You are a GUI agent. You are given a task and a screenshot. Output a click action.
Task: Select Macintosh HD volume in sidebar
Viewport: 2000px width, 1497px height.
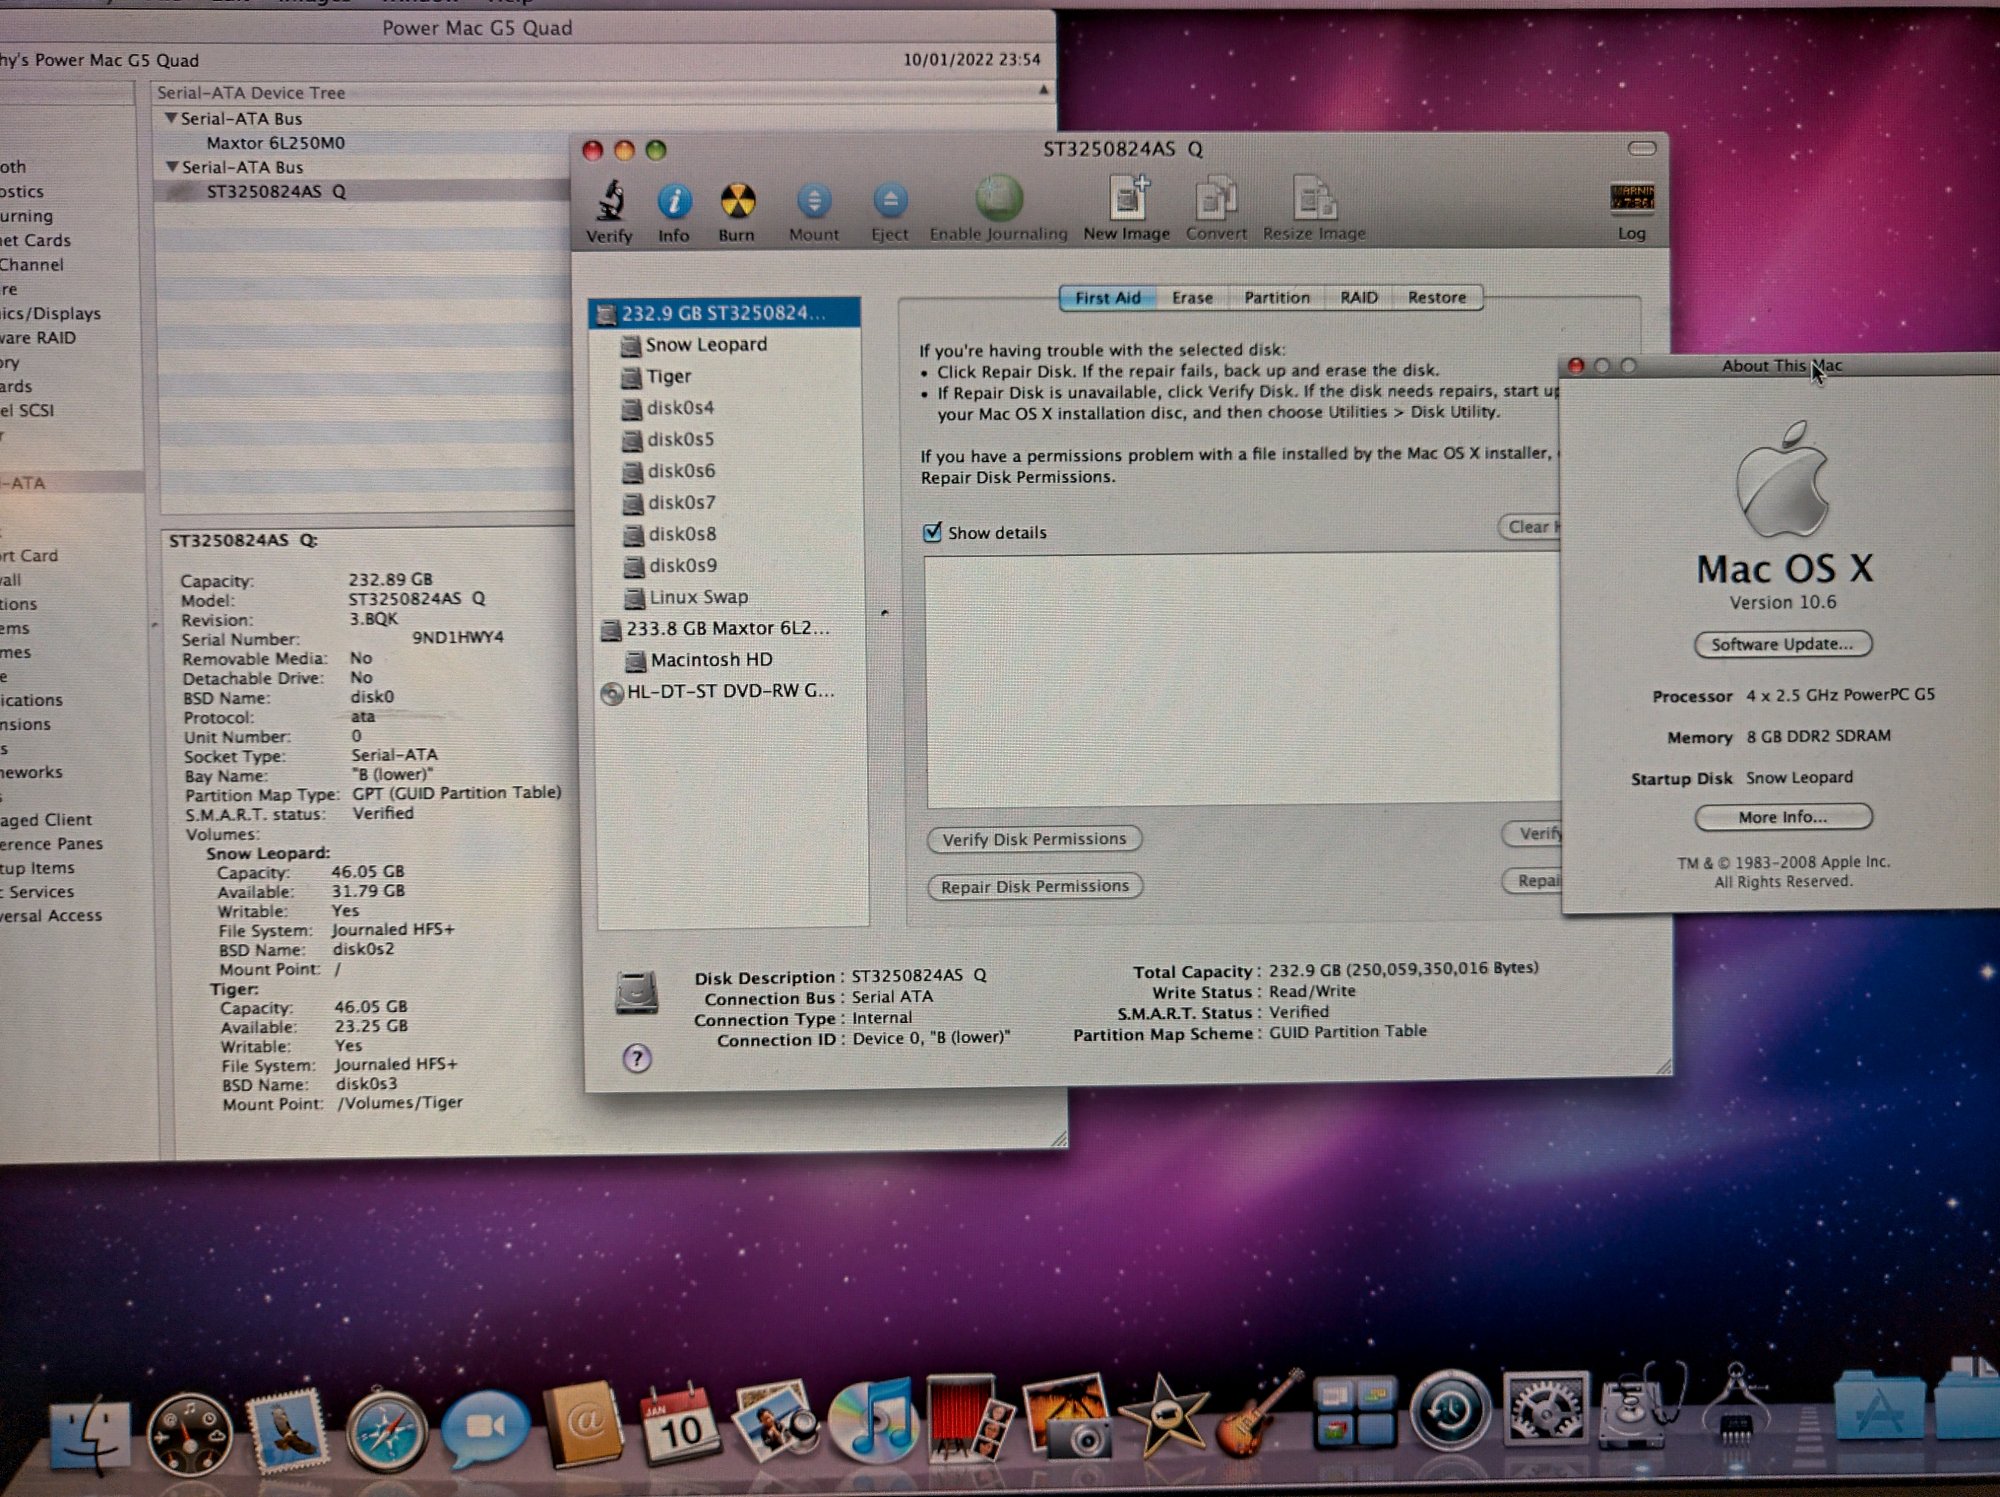[710, 660]
